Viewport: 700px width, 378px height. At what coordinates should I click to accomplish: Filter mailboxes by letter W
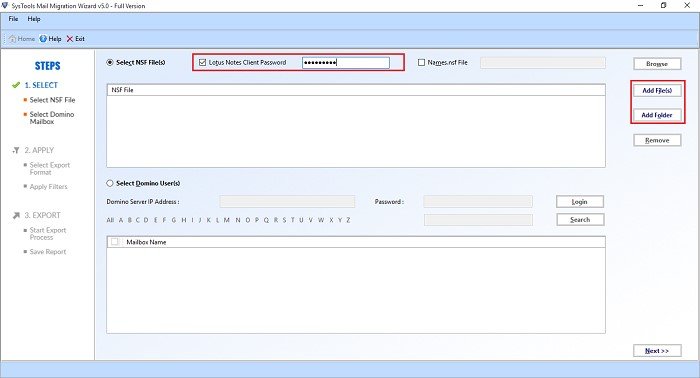click(x=321, y=220)
